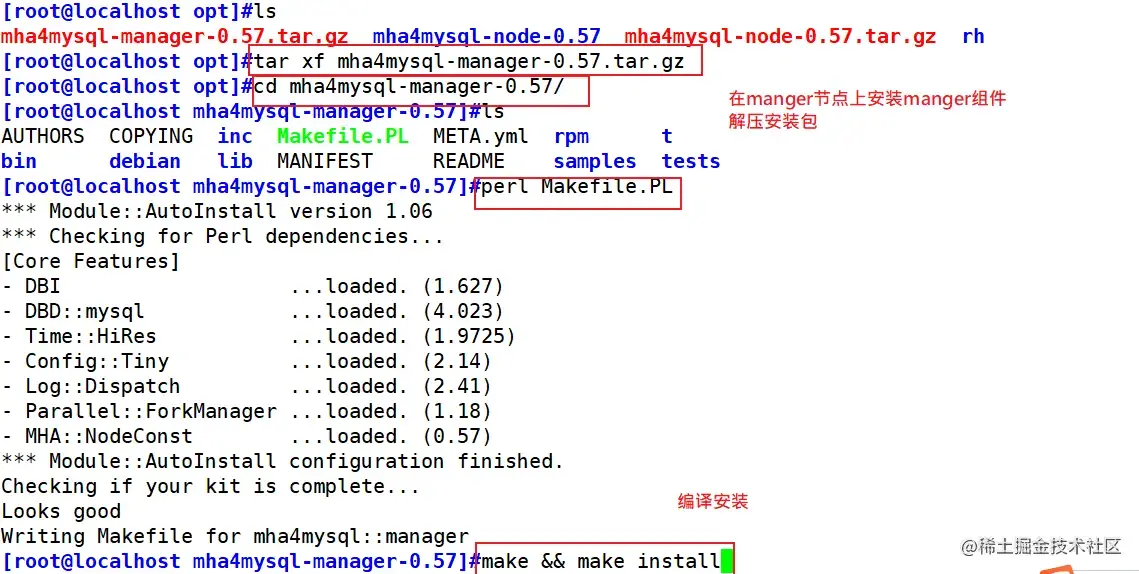The image size is (1139, 574).
Task: Click the Config::Tiny loaded (2.14) line
Action: click(247, 361)
